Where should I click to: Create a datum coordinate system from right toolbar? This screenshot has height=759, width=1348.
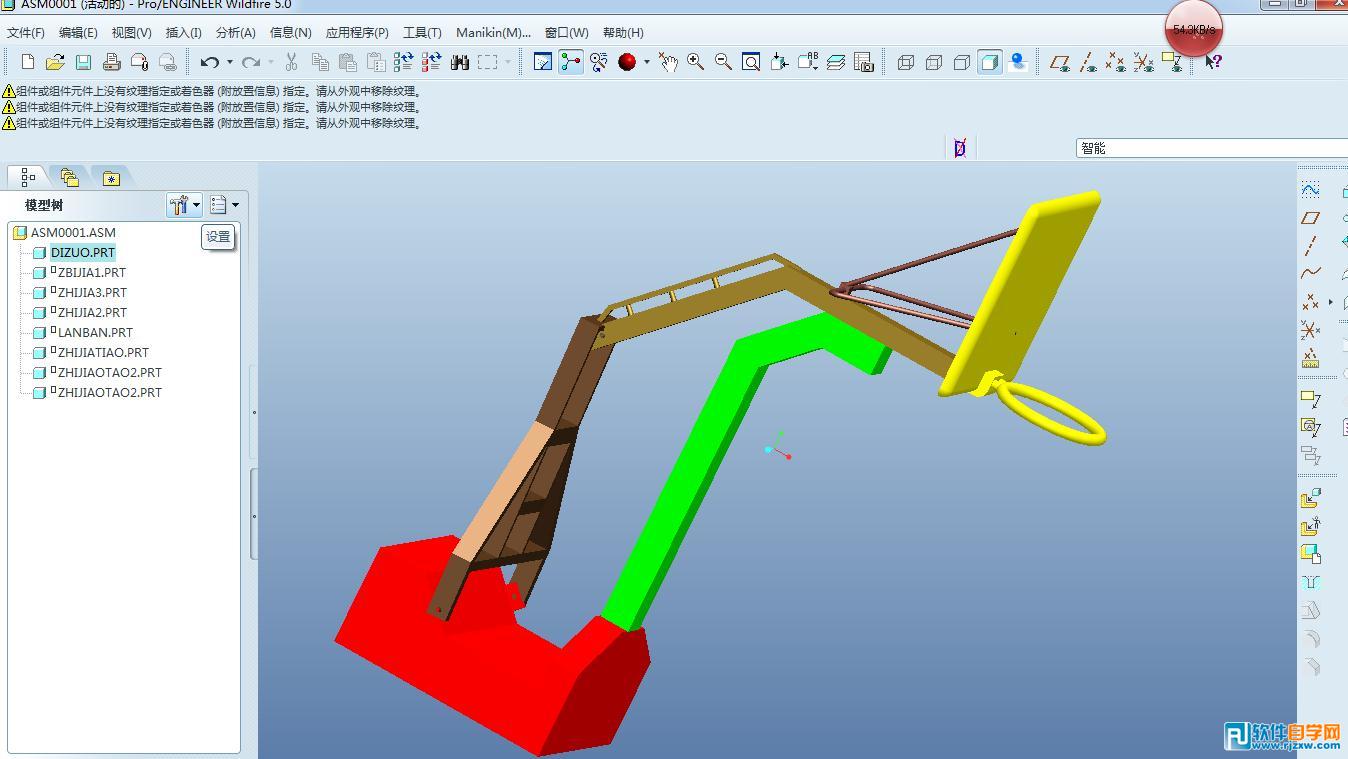click(1310, 329)
